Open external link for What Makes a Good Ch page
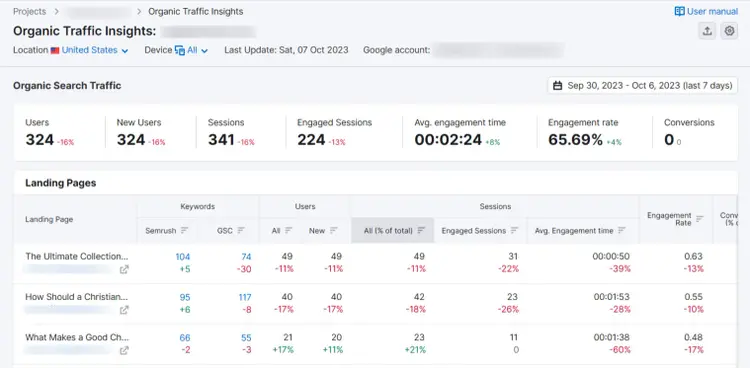 pos(124,351)
